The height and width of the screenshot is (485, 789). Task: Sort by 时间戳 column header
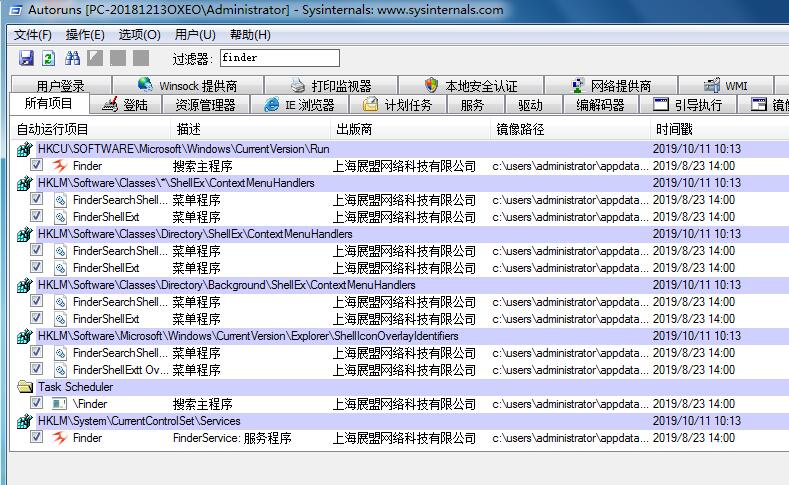click(720, 129)
